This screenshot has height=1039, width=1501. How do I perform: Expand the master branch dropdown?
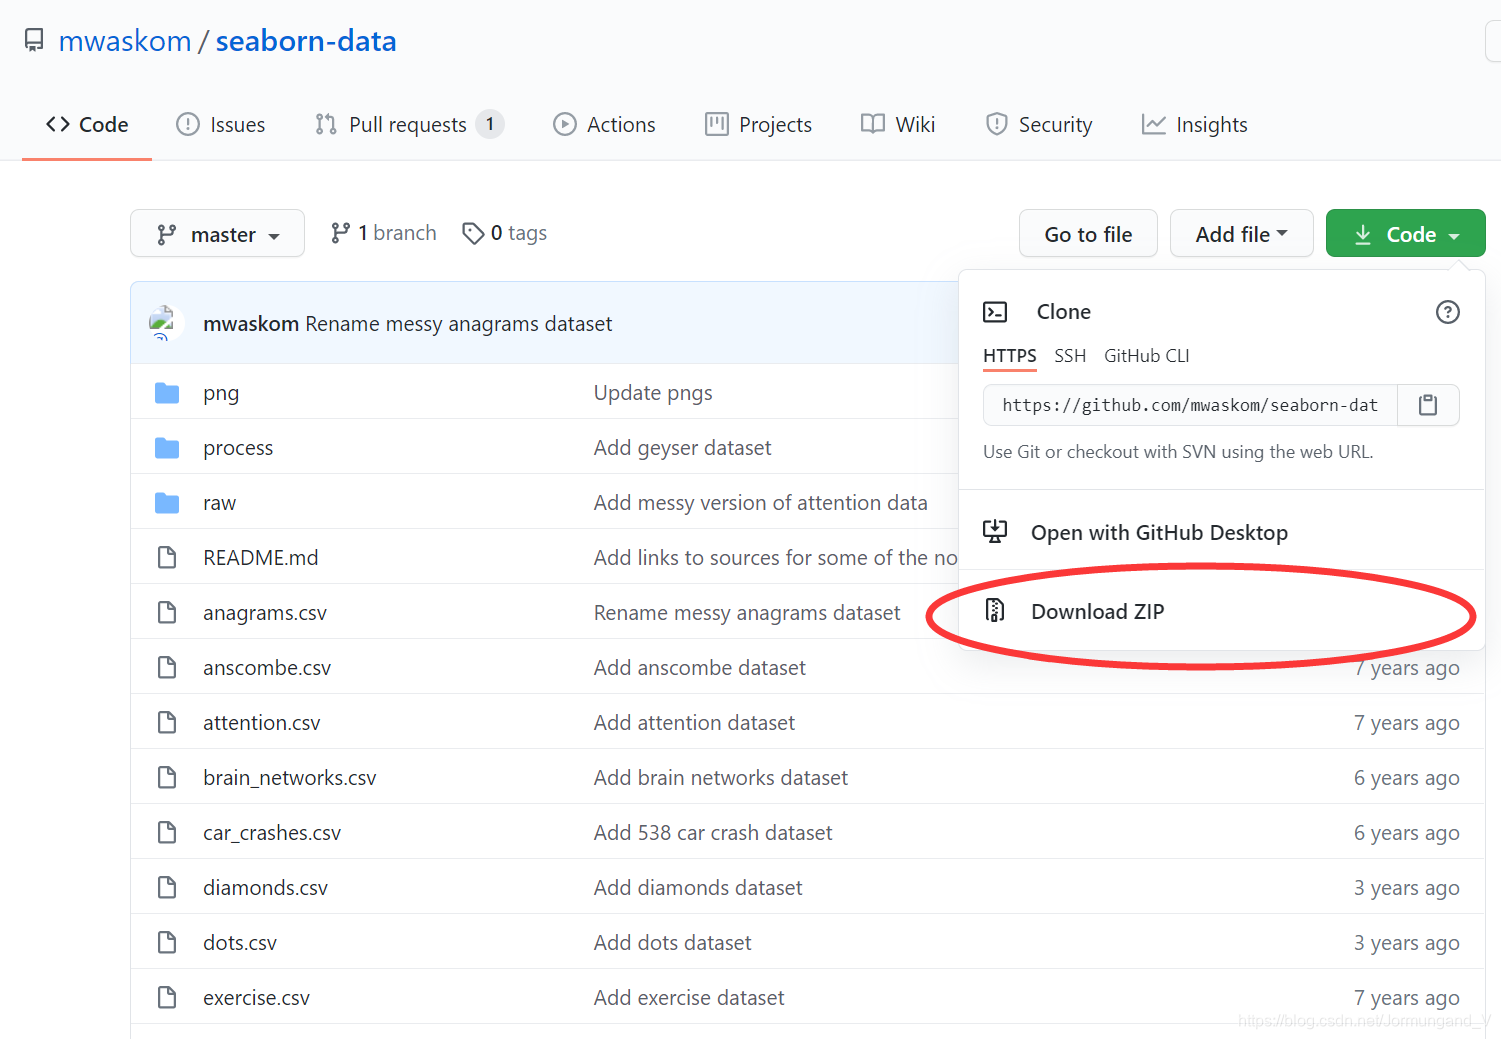click(x=217, y=233)
